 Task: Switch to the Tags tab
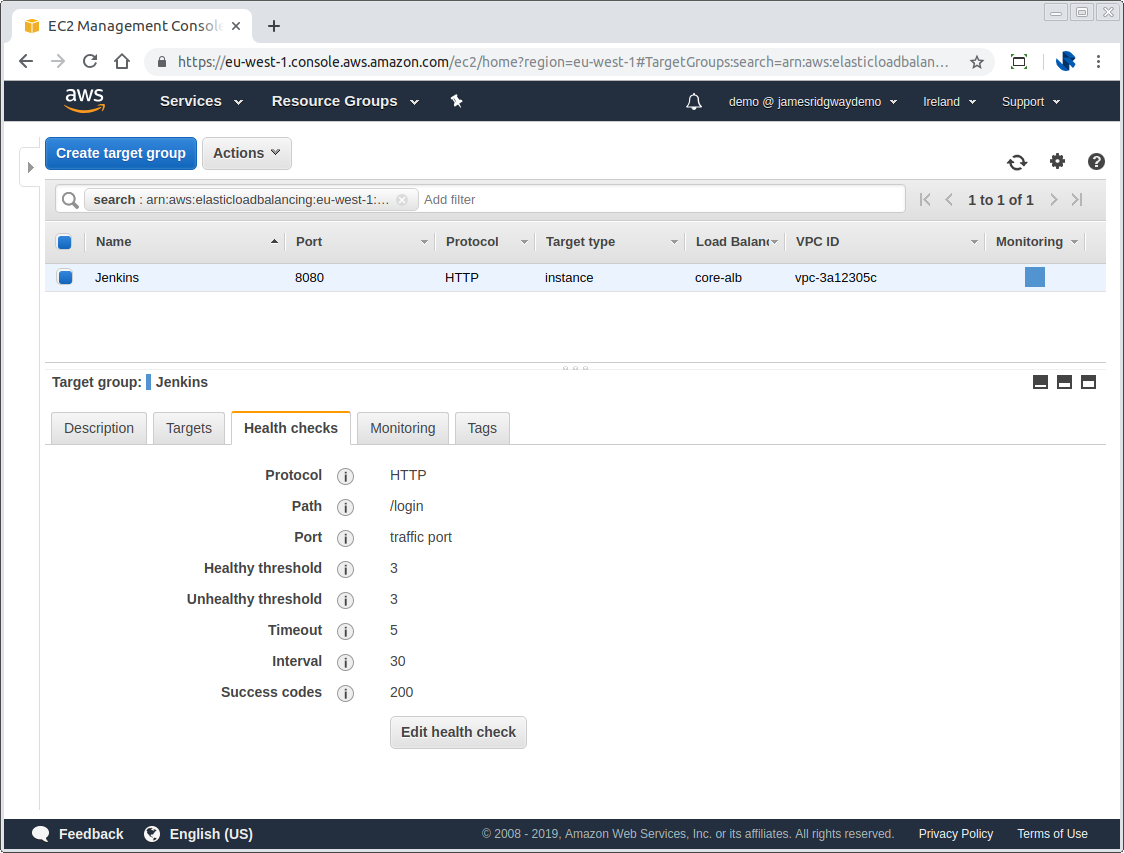coord(482,429)
